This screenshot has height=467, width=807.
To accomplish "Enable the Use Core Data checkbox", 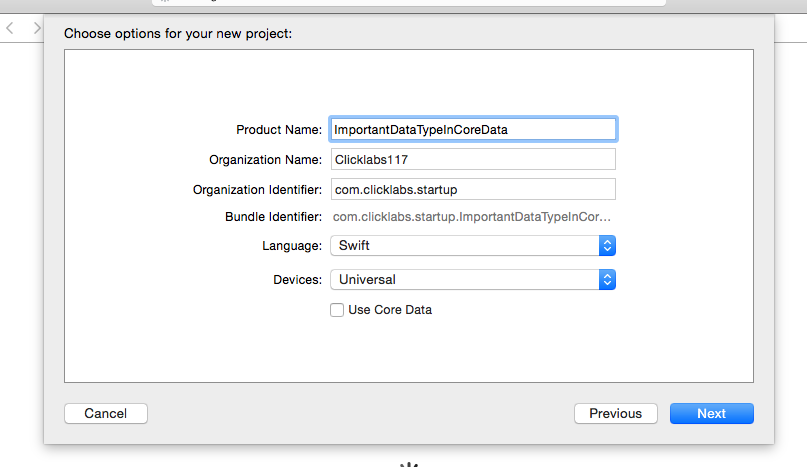I will pos(337,310).
